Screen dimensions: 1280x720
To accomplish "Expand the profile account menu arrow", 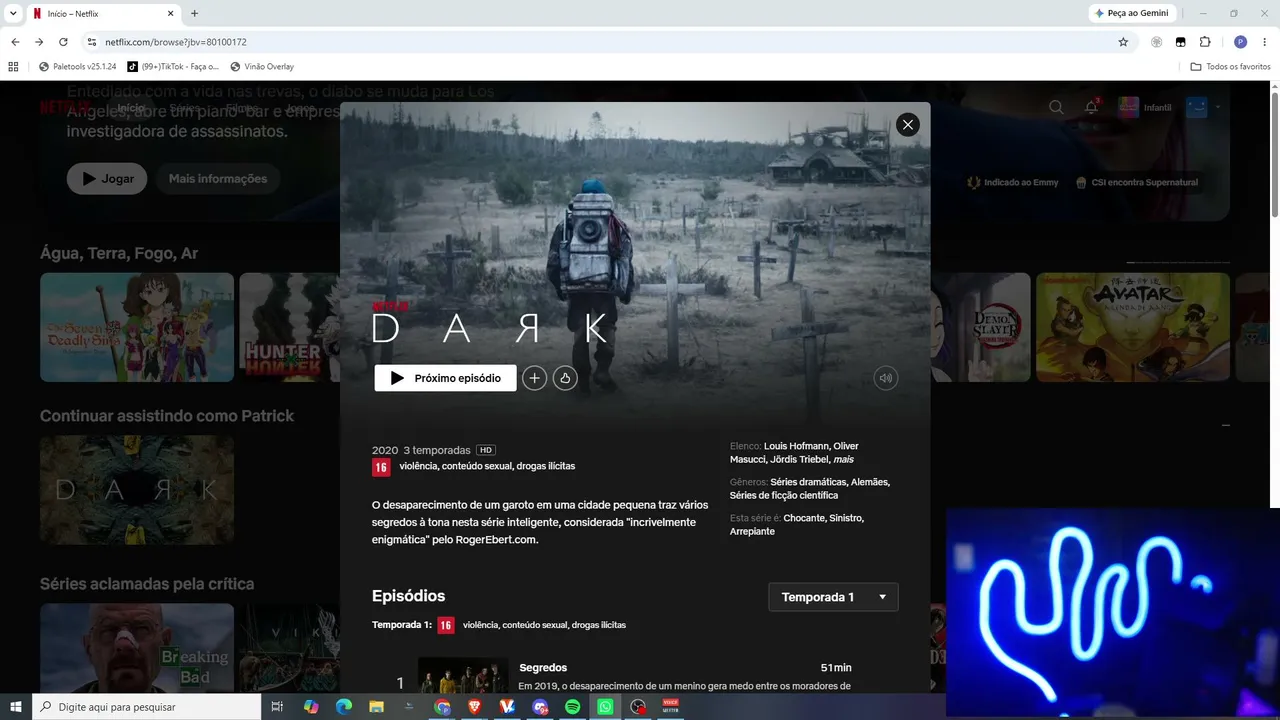I will (1218, 107).
